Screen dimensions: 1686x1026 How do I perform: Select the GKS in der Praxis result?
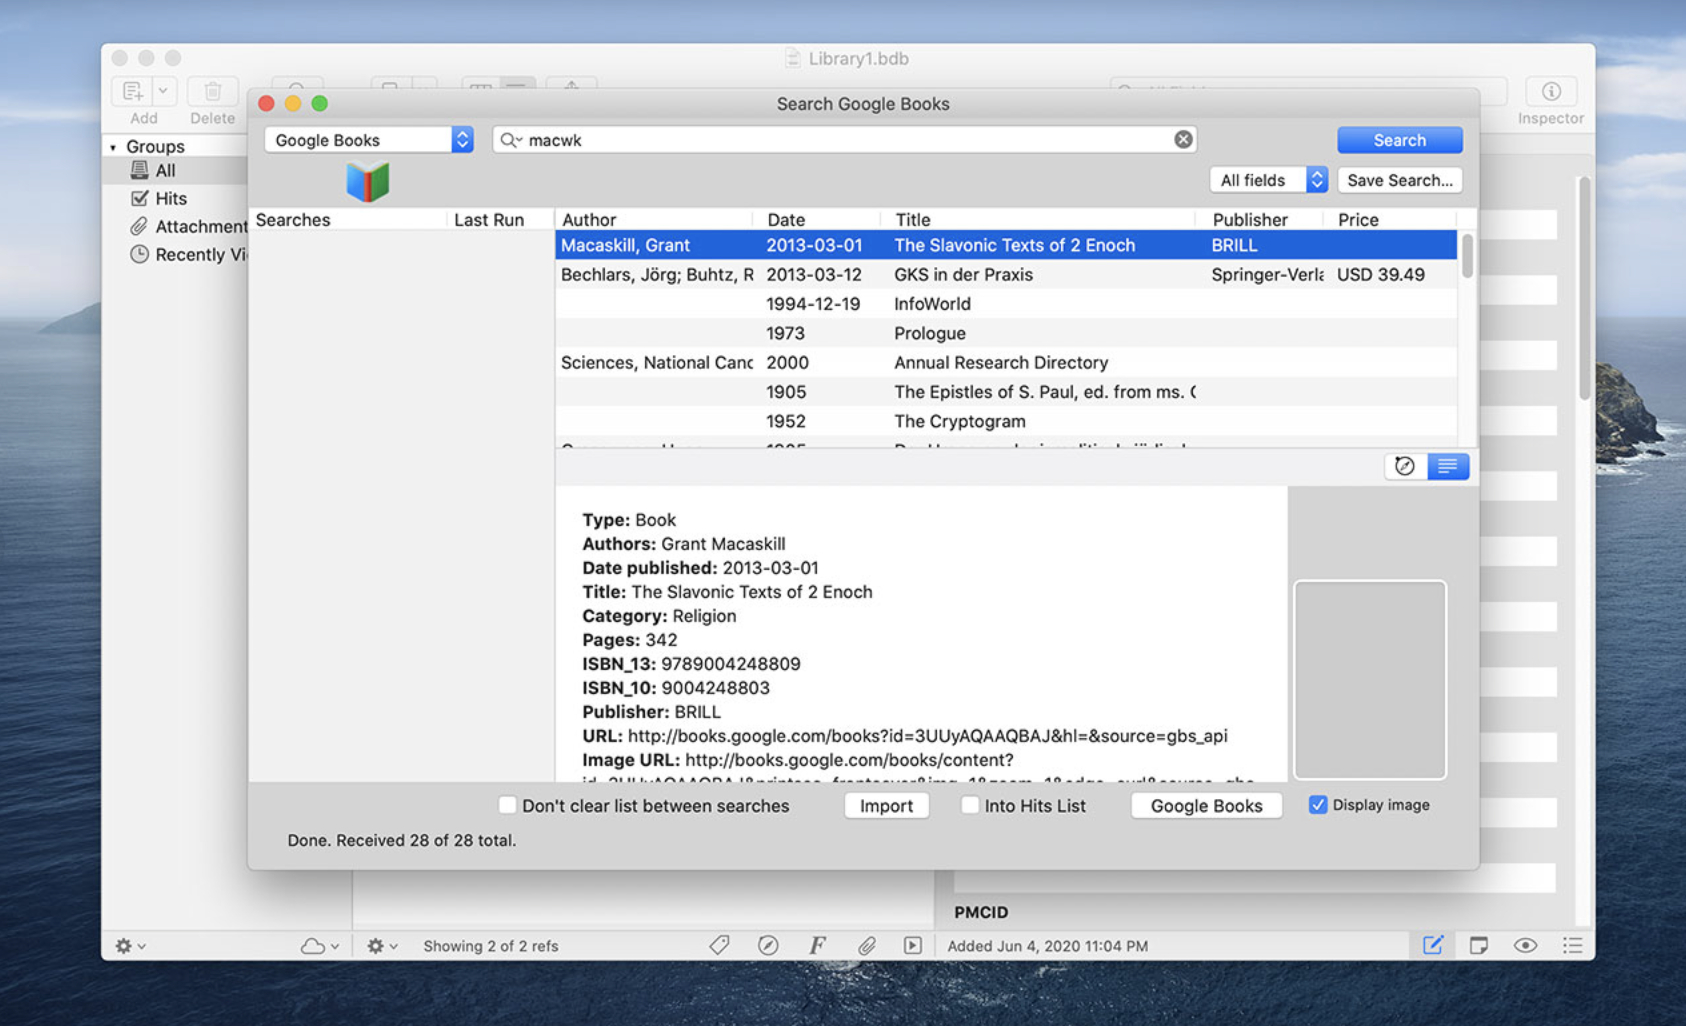tap(962, 274)
